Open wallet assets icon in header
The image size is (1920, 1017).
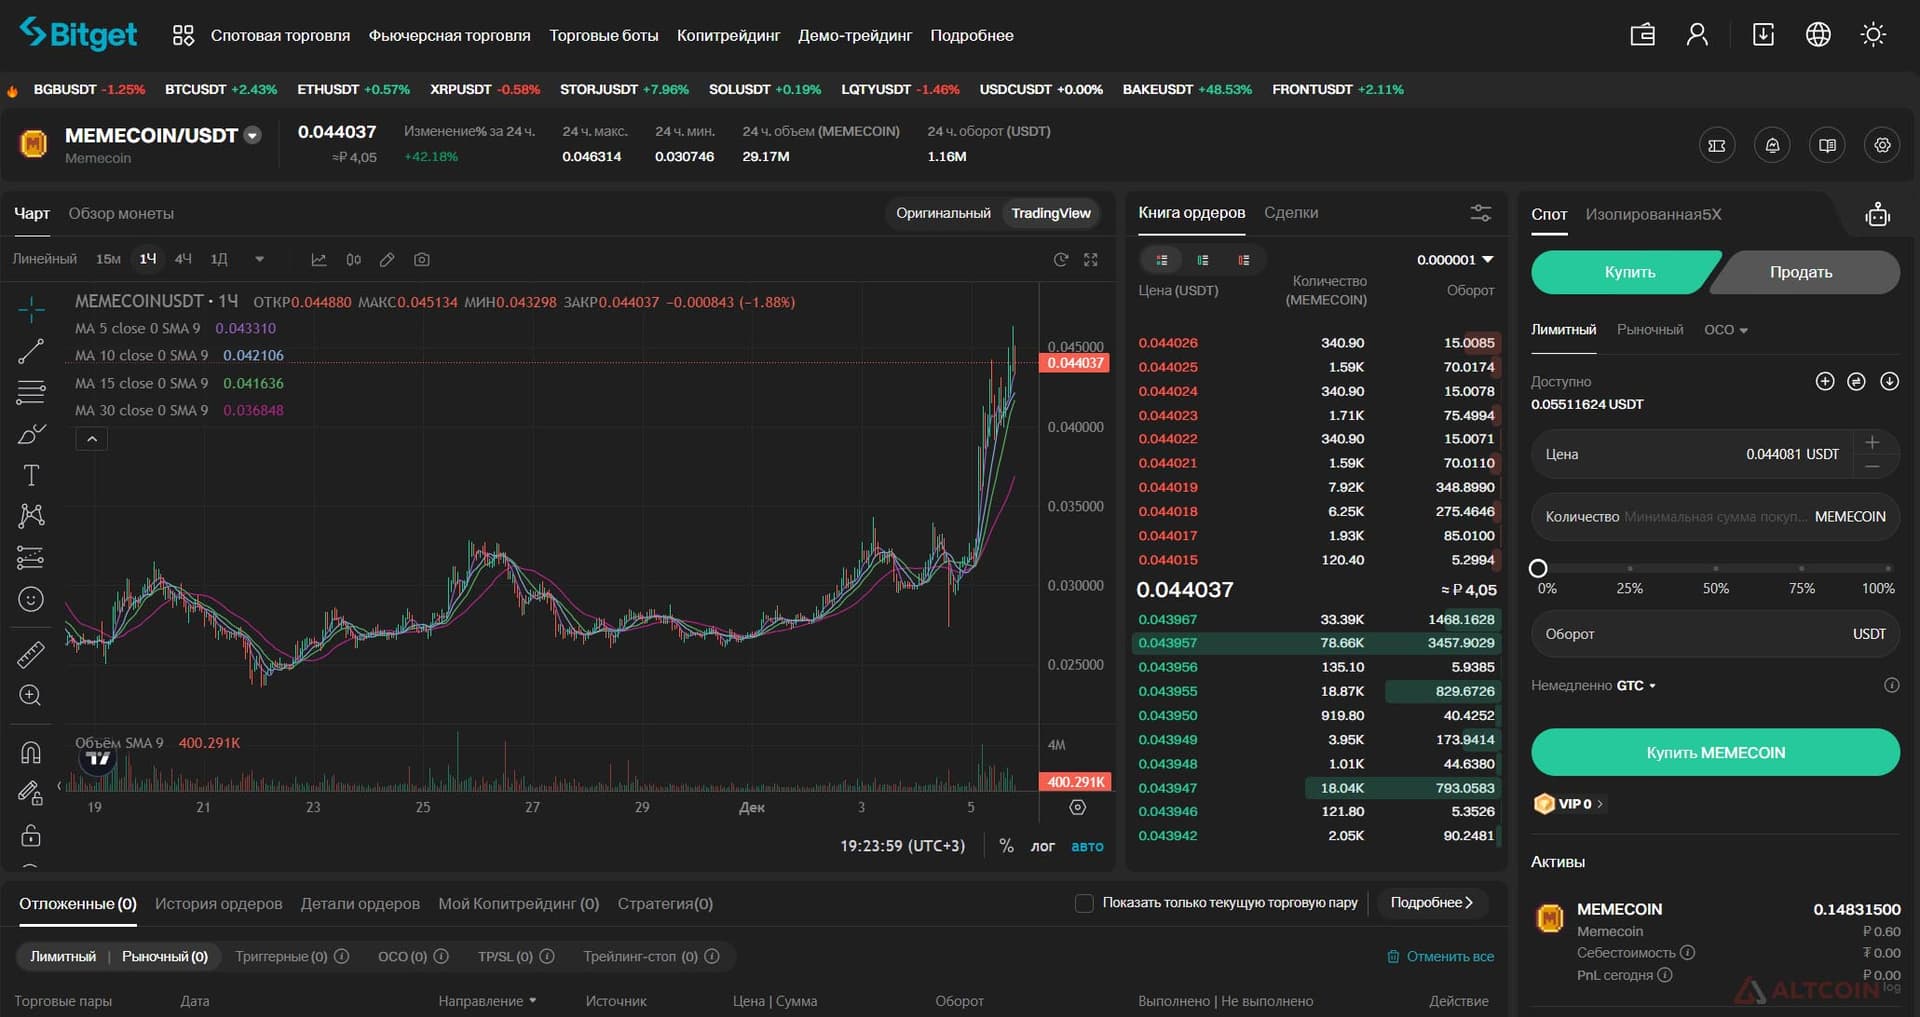click(1642, 35)
